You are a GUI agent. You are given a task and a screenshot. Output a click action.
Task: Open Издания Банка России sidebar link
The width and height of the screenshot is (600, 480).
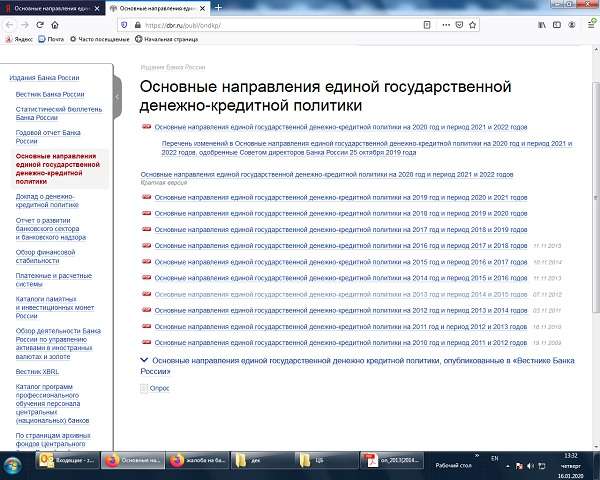(x=44, y=78)
